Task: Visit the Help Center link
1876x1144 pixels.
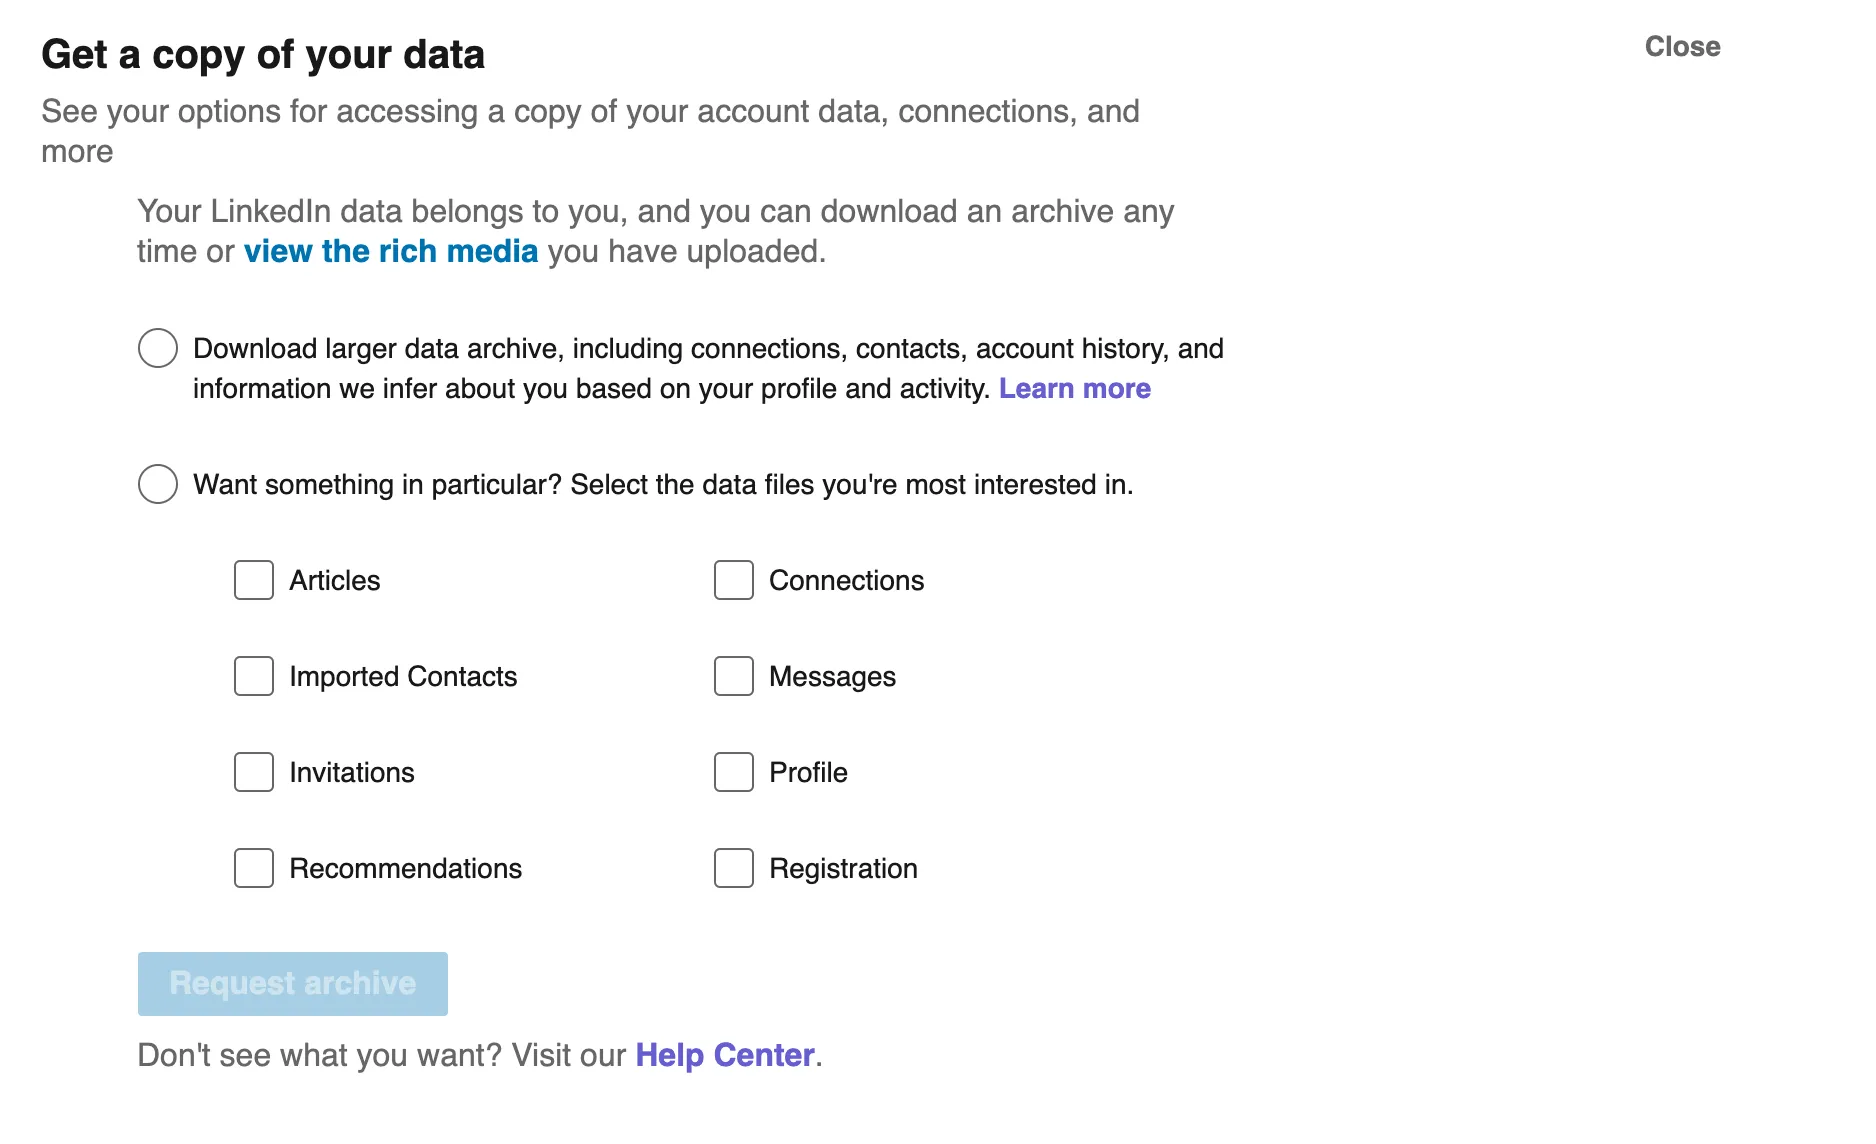Action: click(x=724, y=1054)
